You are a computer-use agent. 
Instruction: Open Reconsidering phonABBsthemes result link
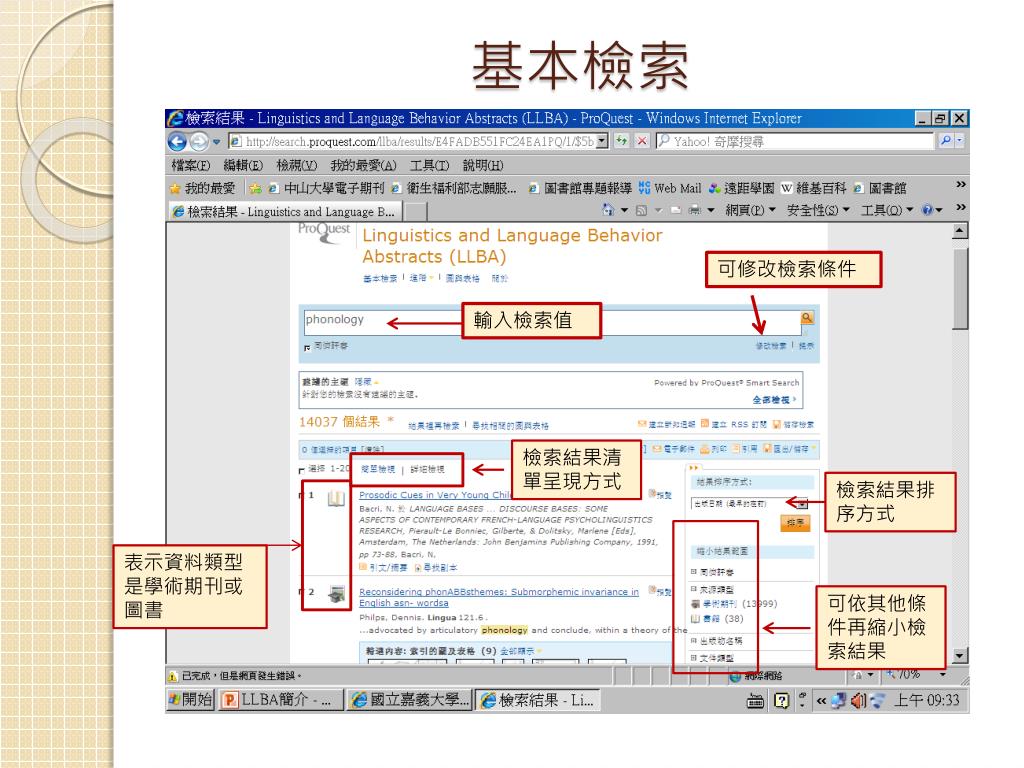coord(499,597)
